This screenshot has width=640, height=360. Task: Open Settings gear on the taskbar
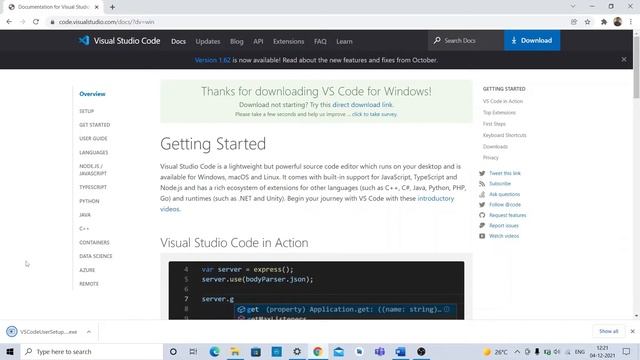(297, 351)
